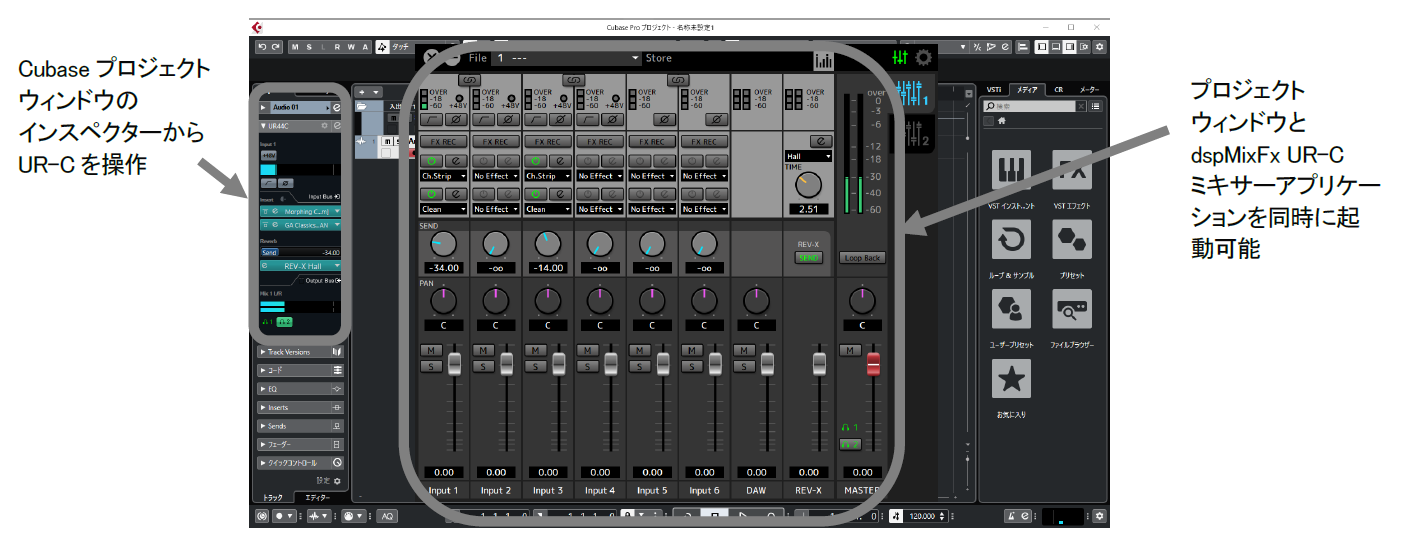Toggle +48V phantom power on Input 1
The width and height of the screenshot is (1409, 549).
click(x=458, y=98)
